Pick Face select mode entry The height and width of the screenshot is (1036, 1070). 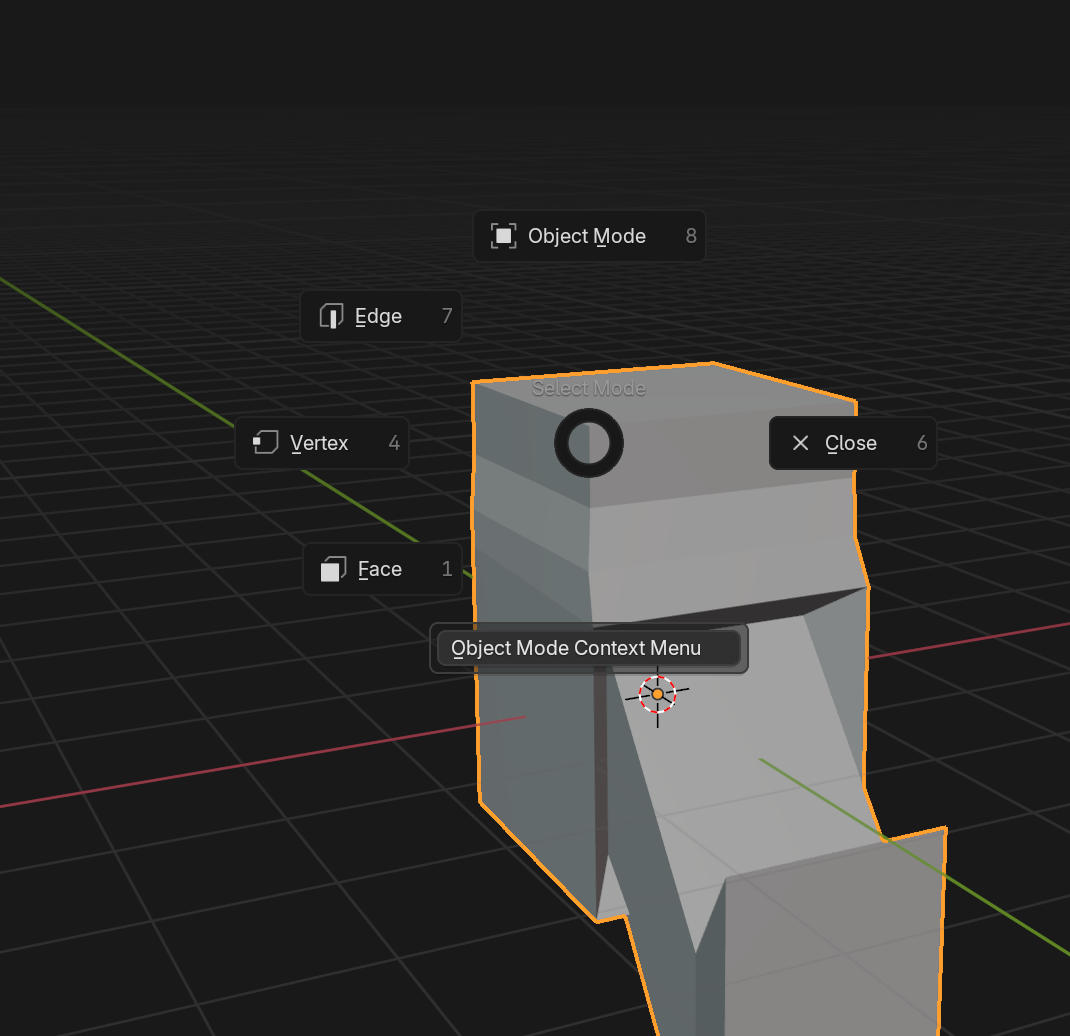point(382,569)
